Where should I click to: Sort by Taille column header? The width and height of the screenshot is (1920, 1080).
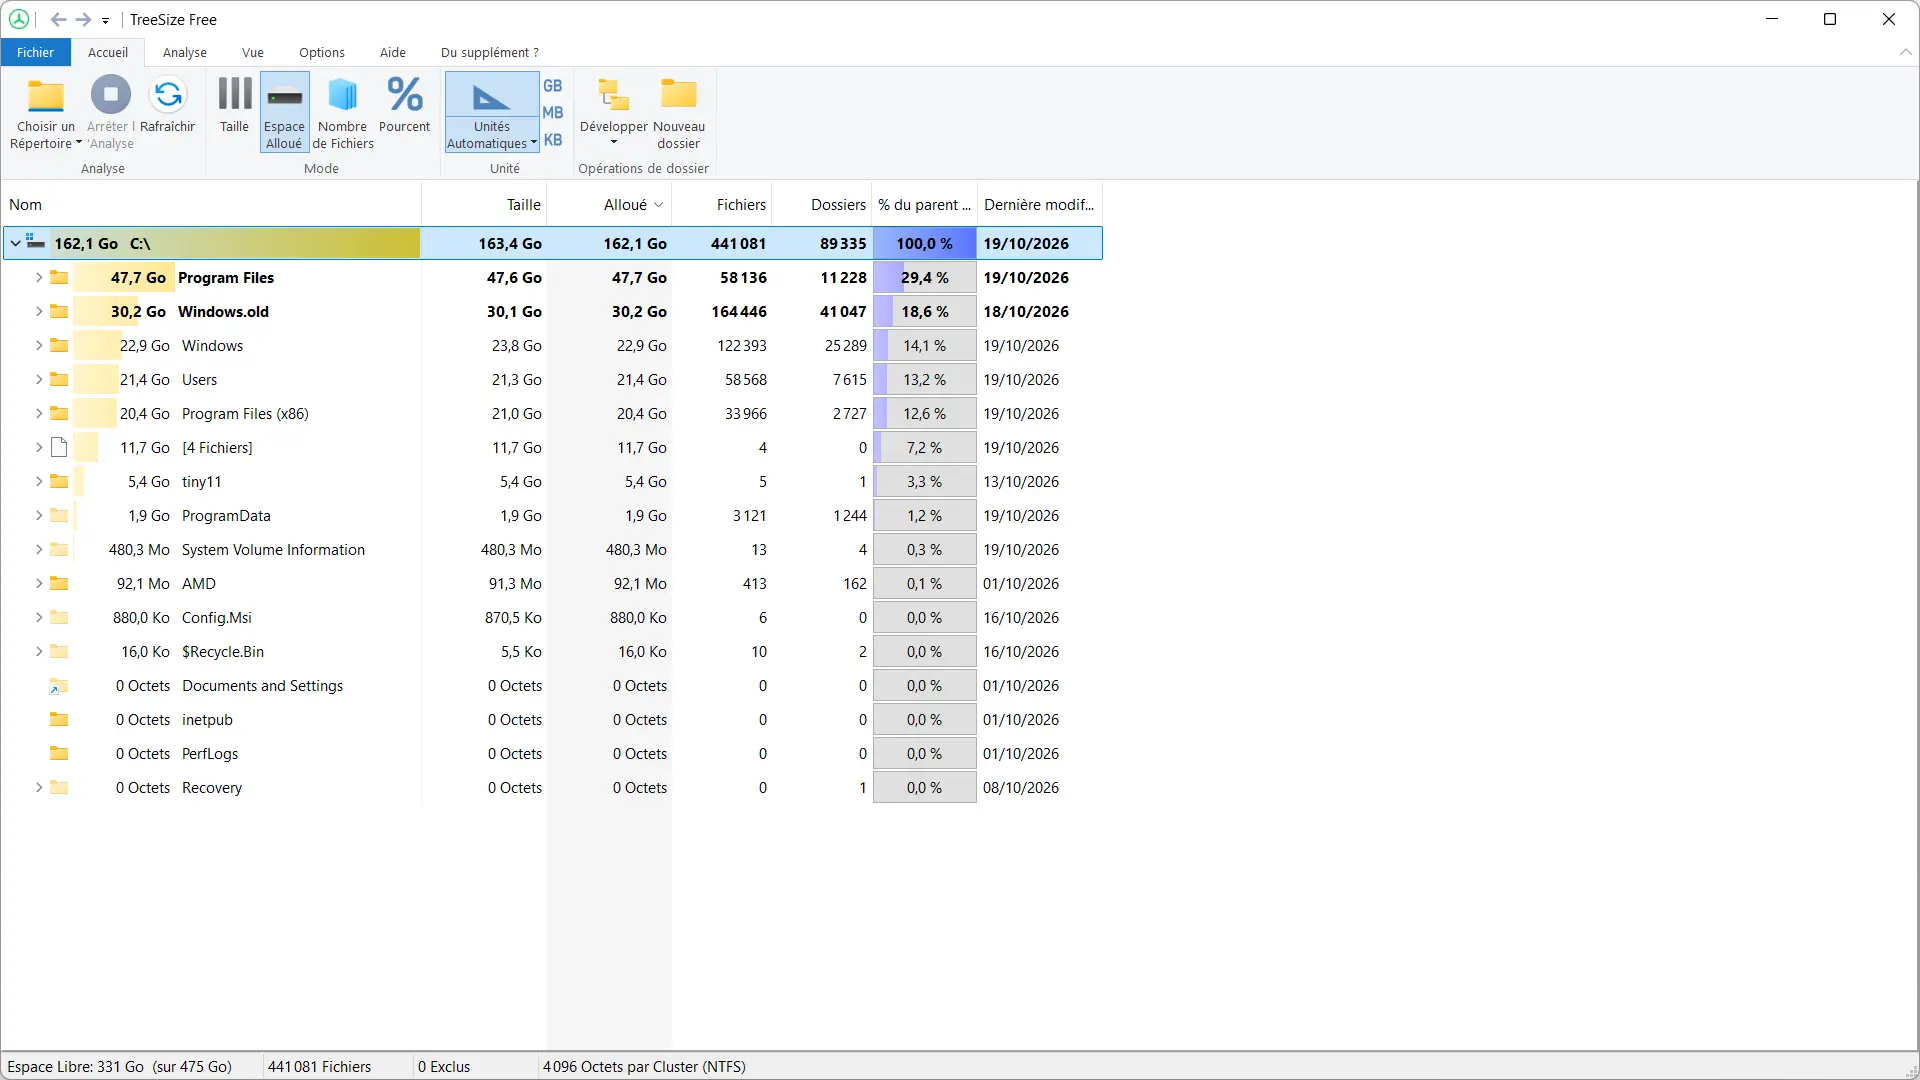click(x=484, y=204)
